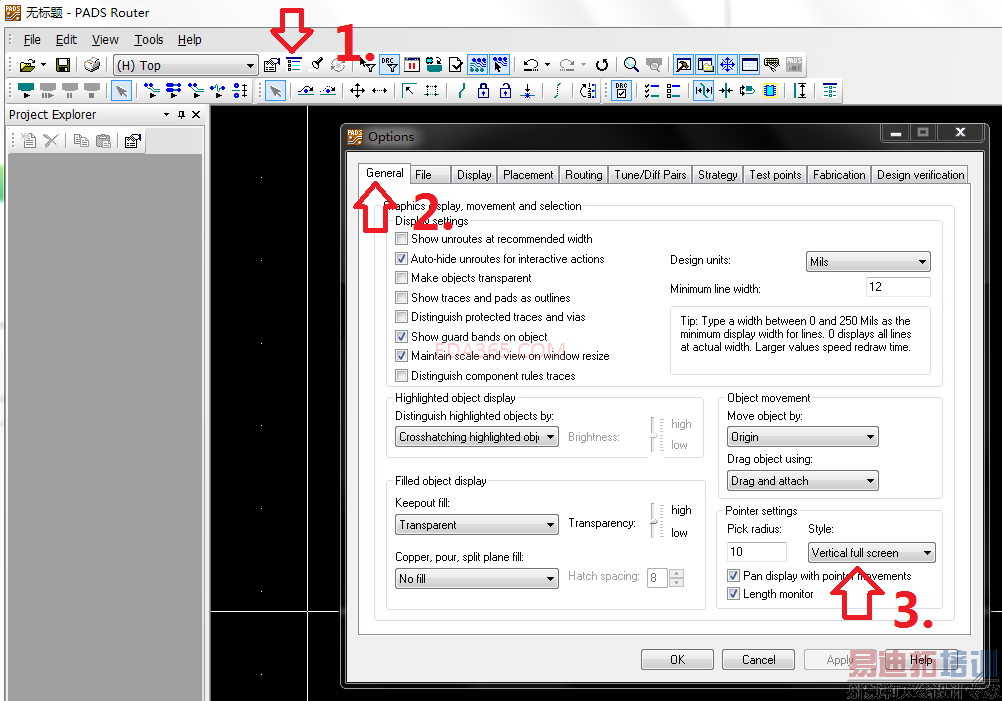Click the OK button
Screen dimensions: 1002x701
677,659
